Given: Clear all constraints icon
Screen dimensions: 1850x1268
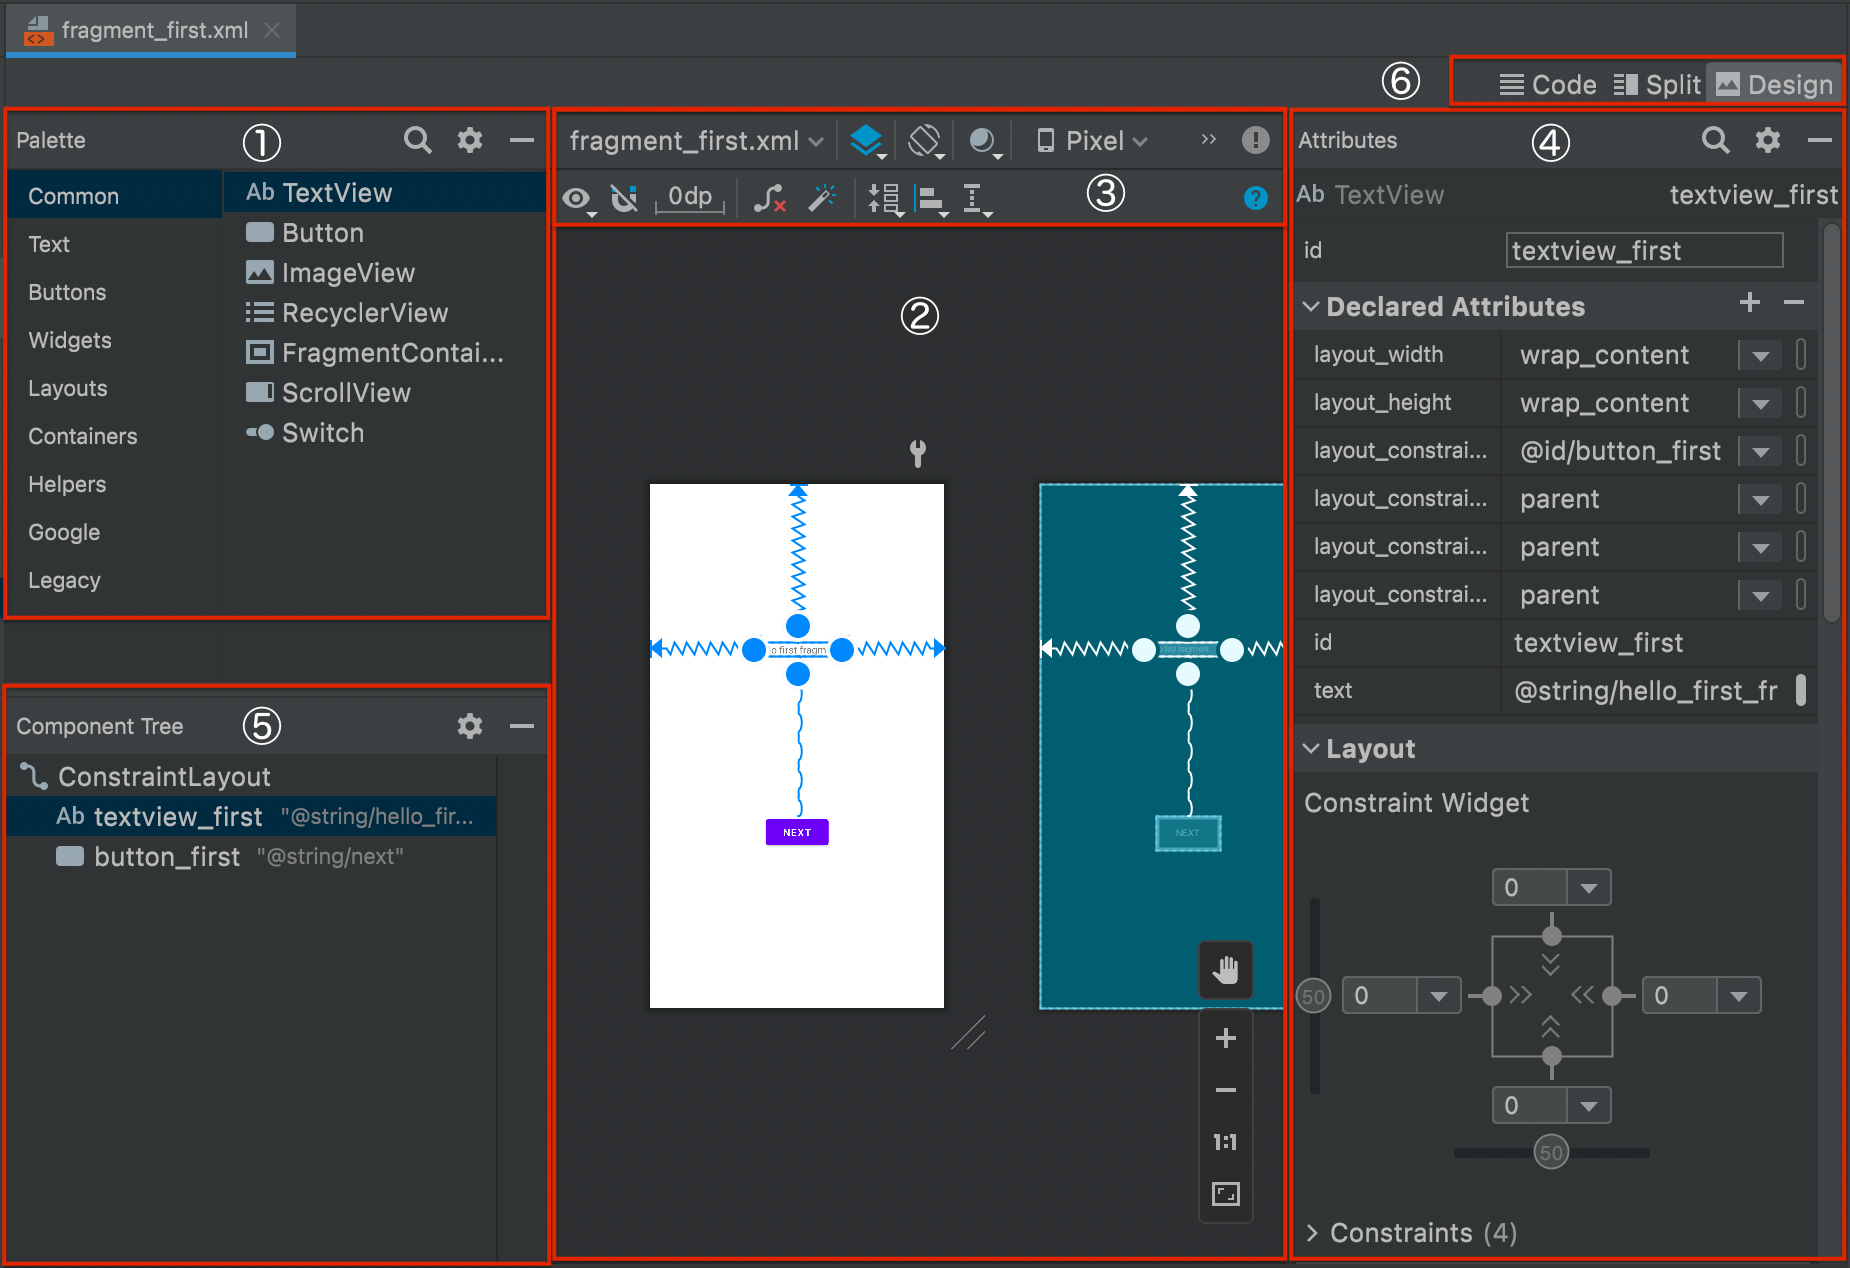Looking at the screenshot, I should 769,198.
